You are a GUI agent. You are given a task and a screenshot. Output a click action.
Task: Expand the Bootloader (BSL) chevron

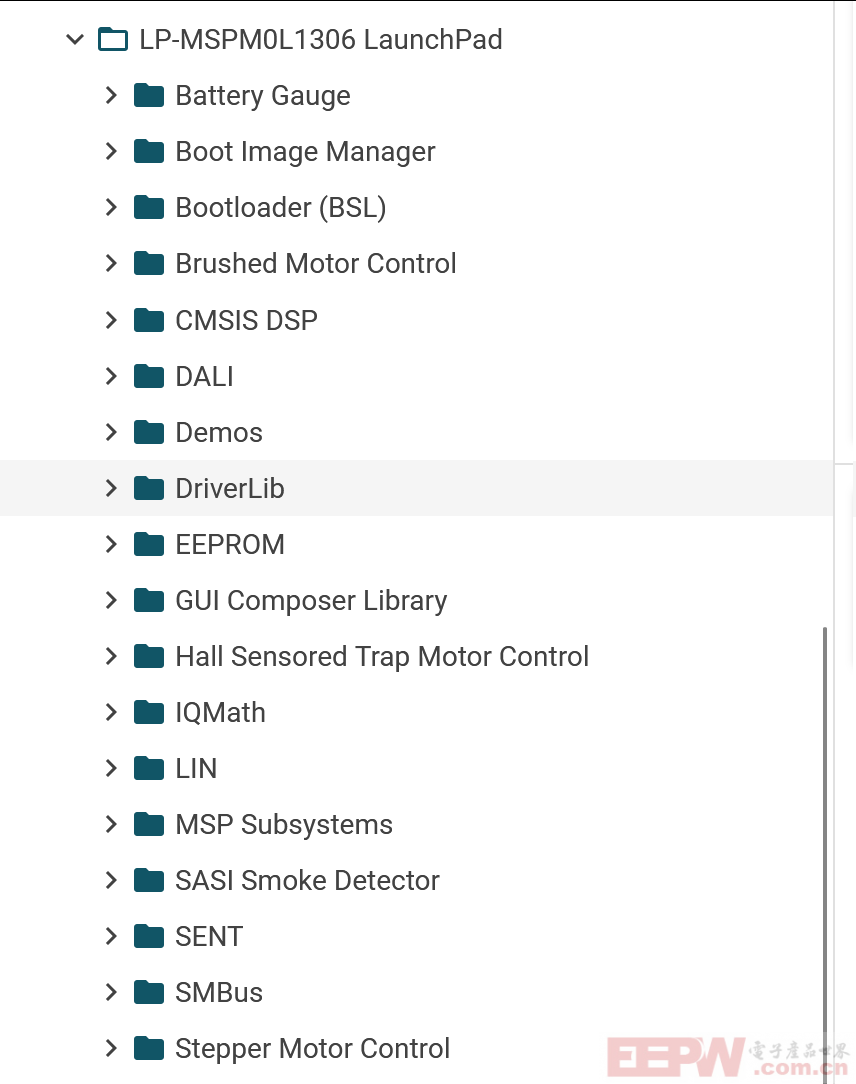(x=111, y=207)
